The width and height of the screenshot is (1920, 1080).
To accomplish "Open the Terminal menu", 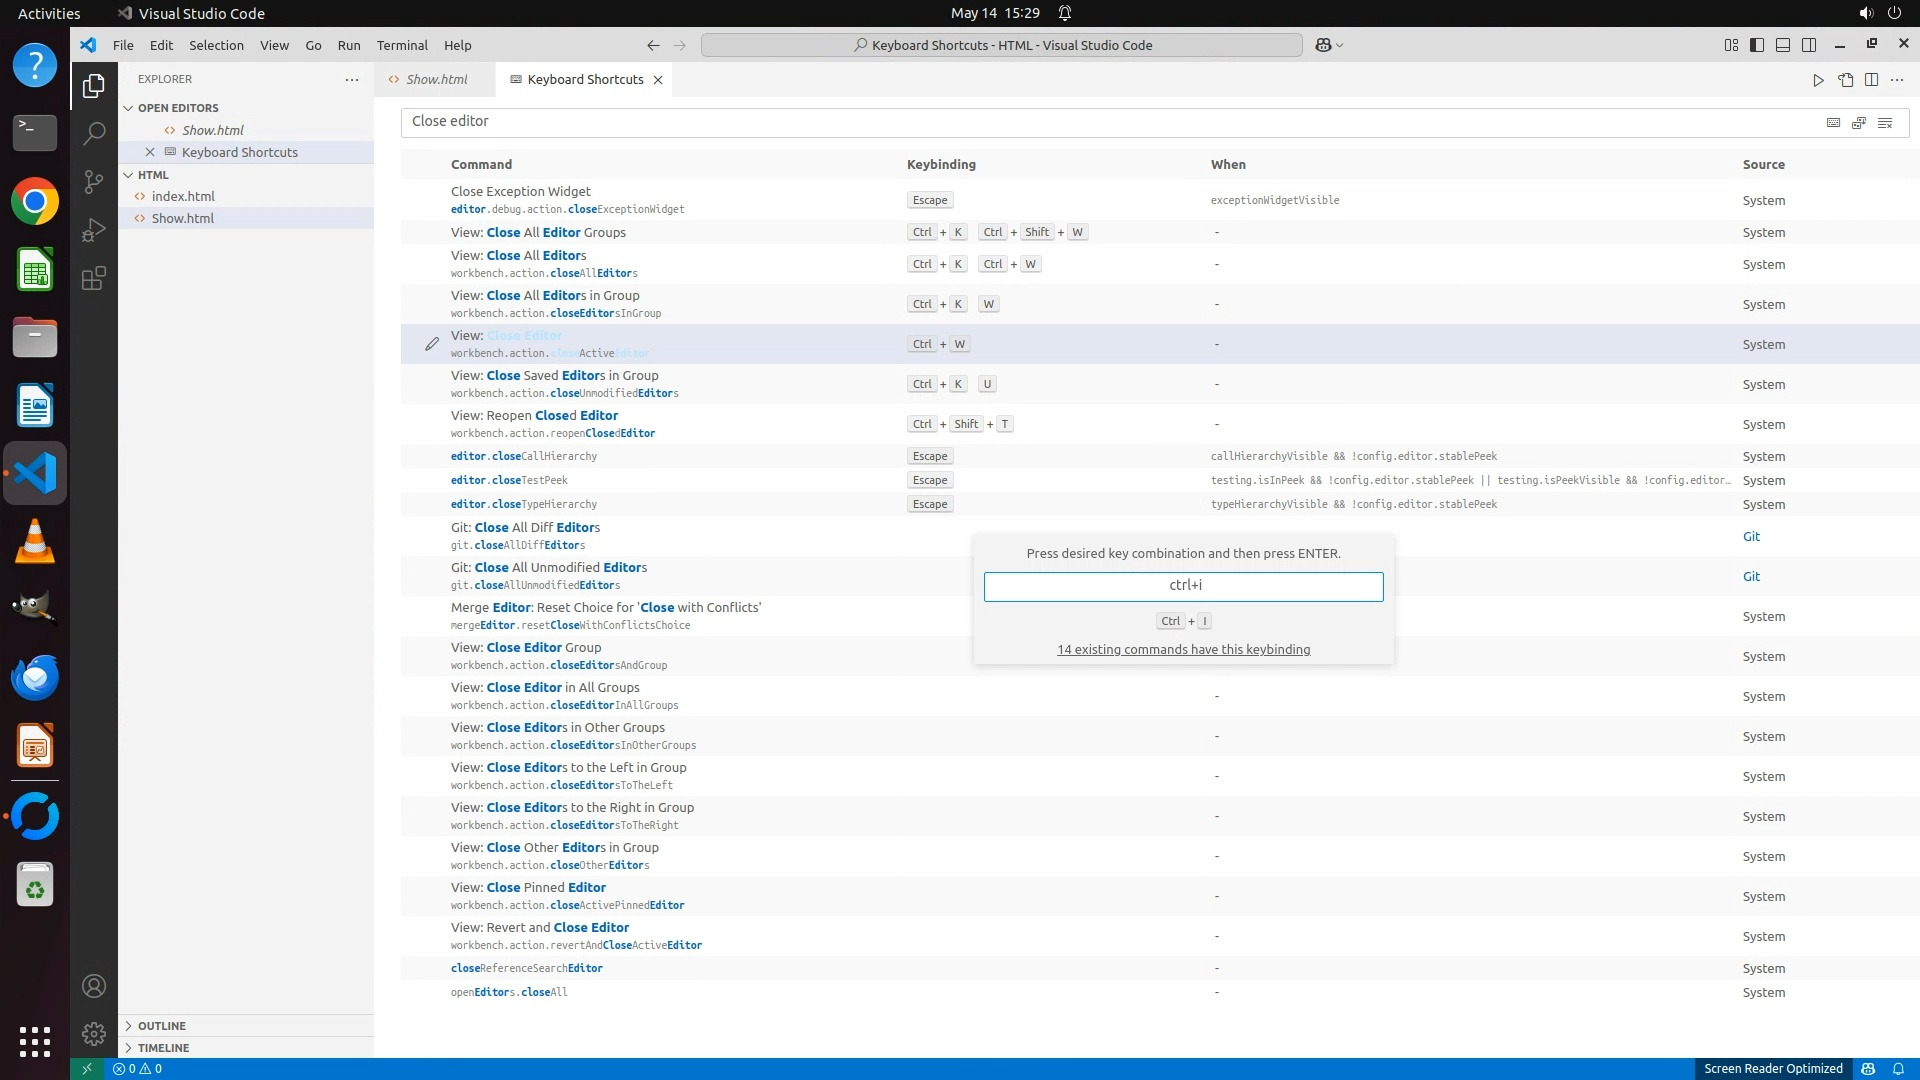I will coord(402,45).
